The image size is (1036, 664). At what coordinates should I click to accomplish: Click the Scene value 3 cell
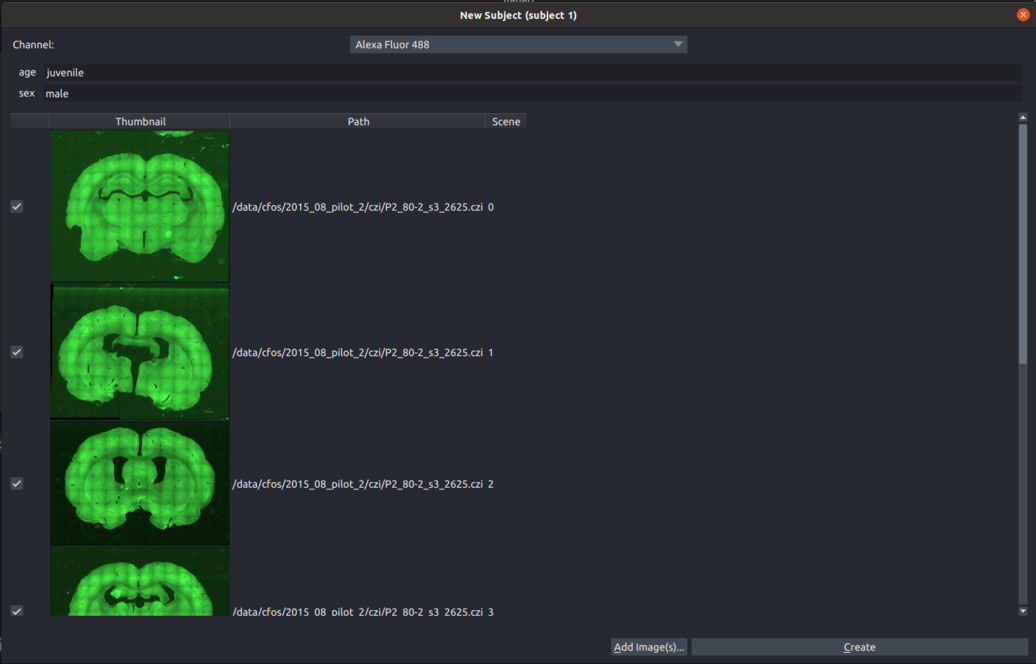click(491, 612)
